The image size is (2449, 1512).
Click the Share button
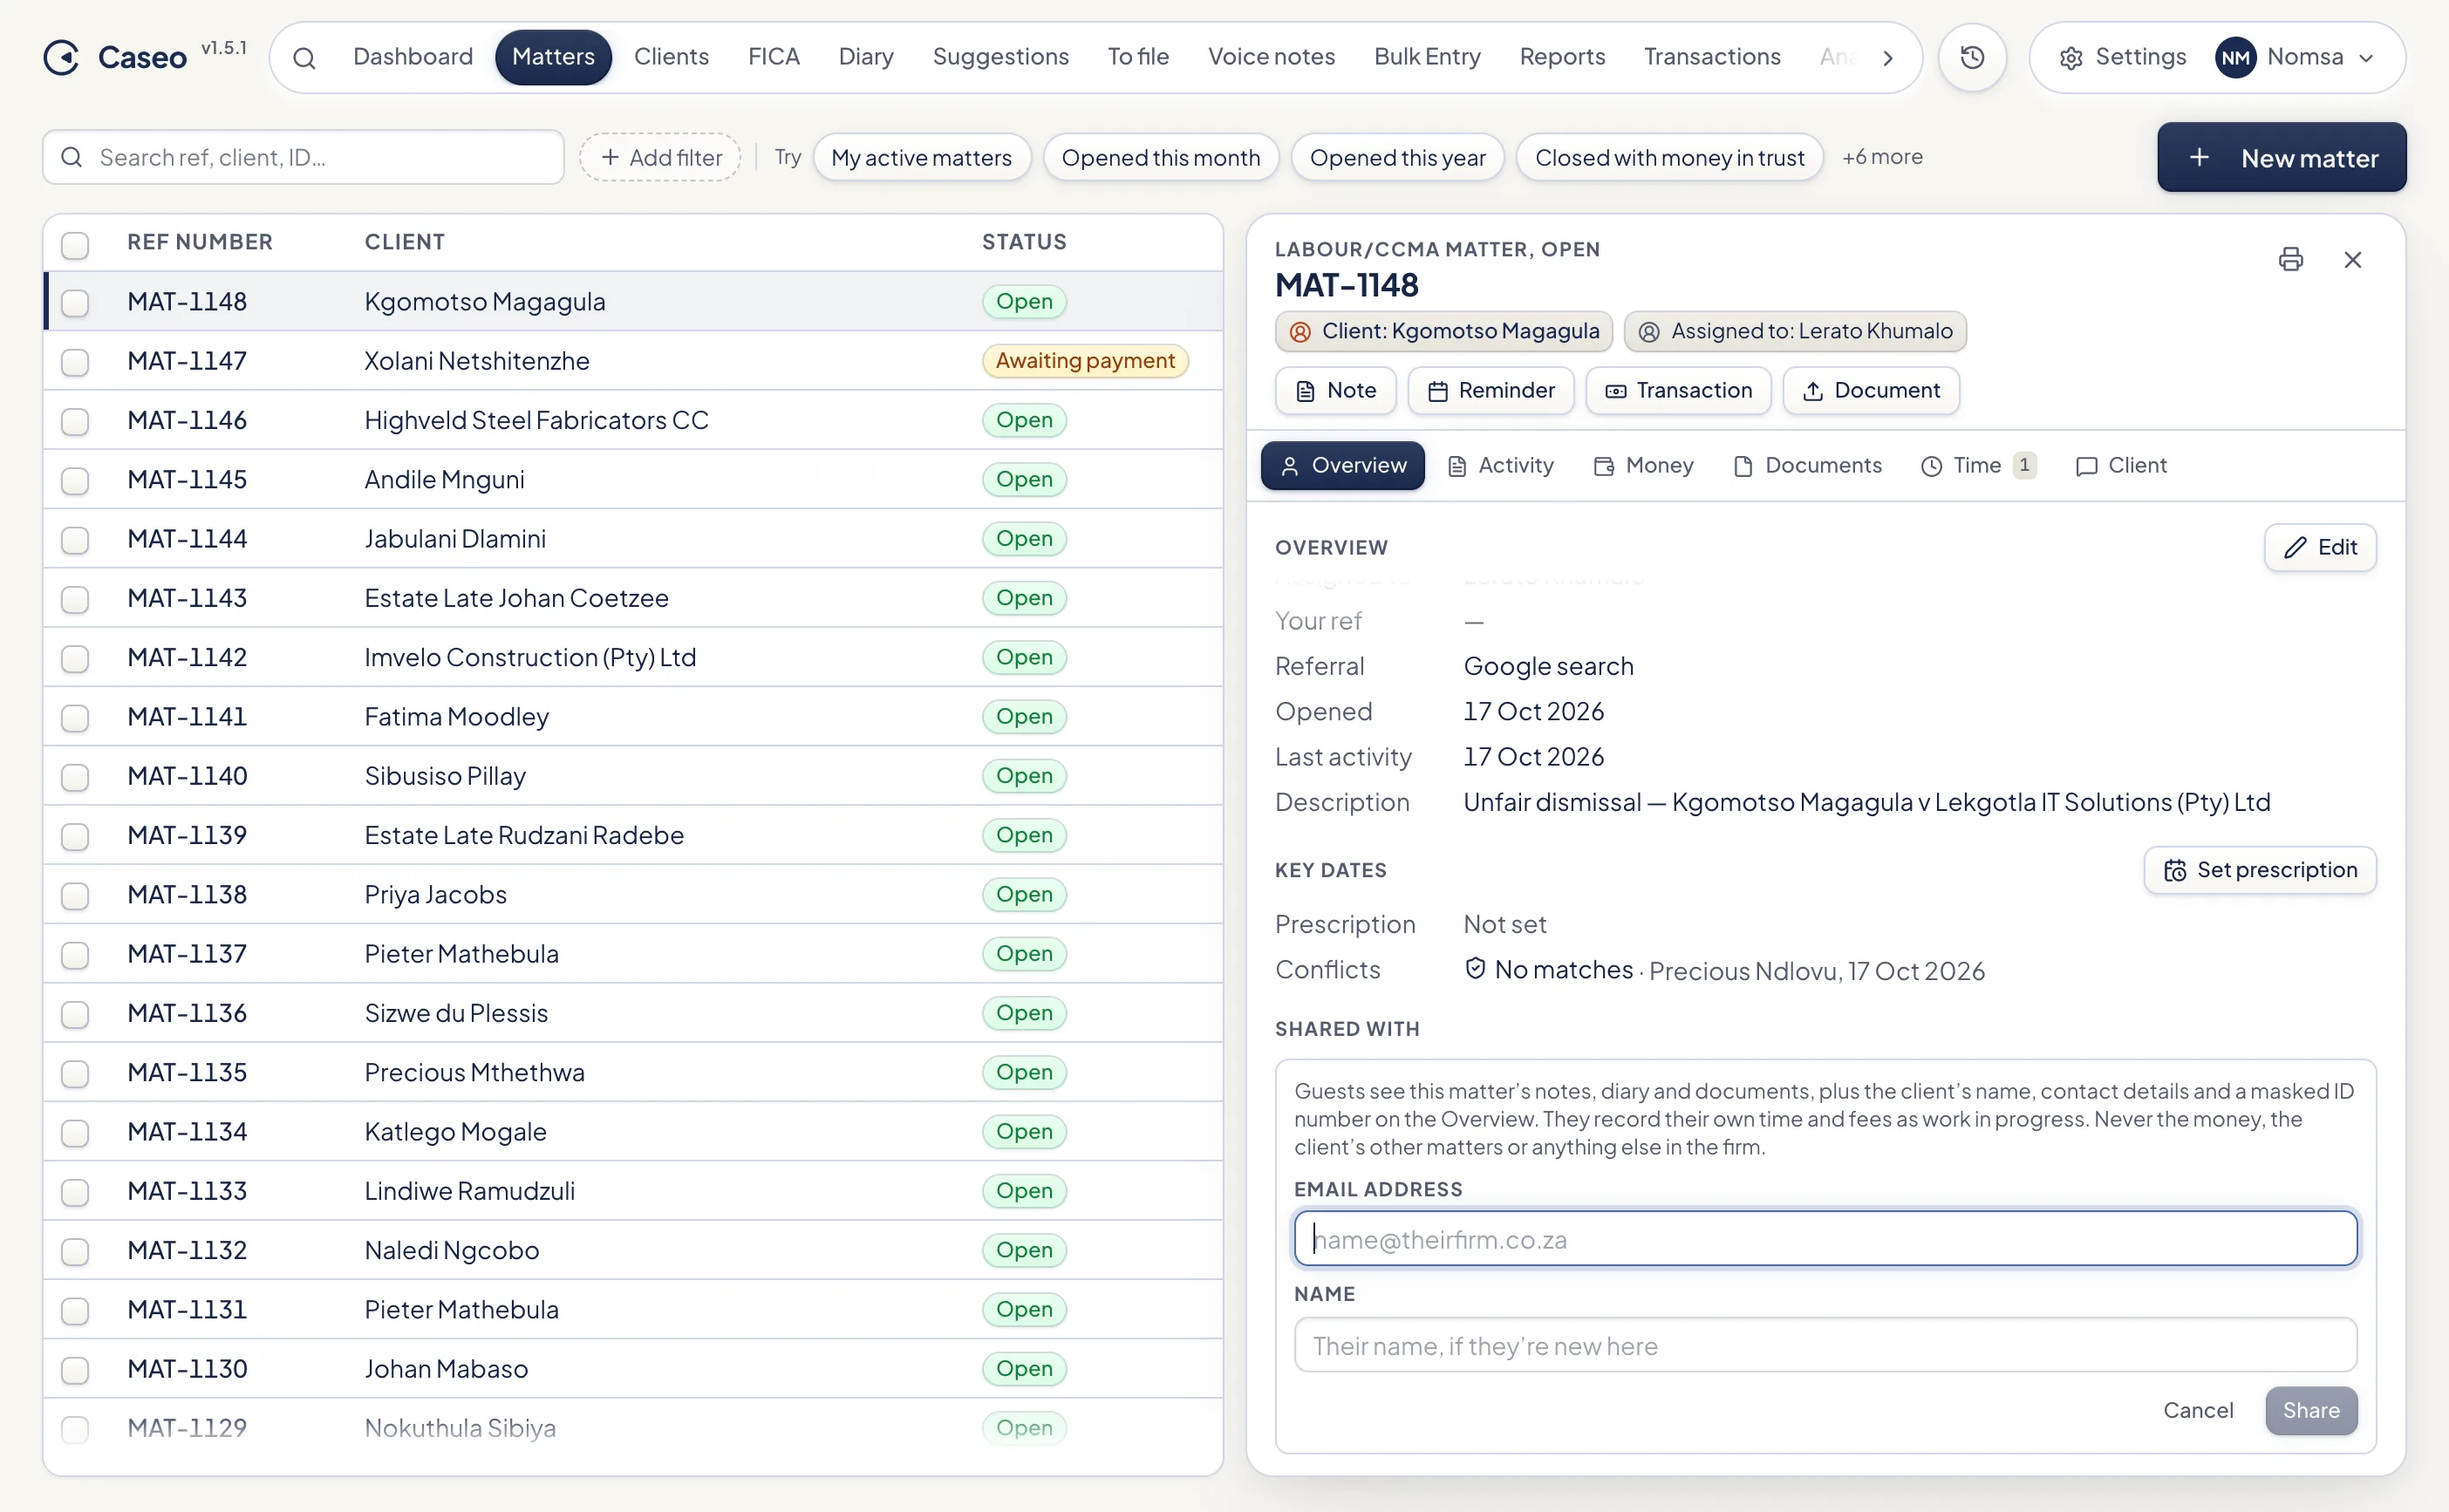click(2311, 1410)
